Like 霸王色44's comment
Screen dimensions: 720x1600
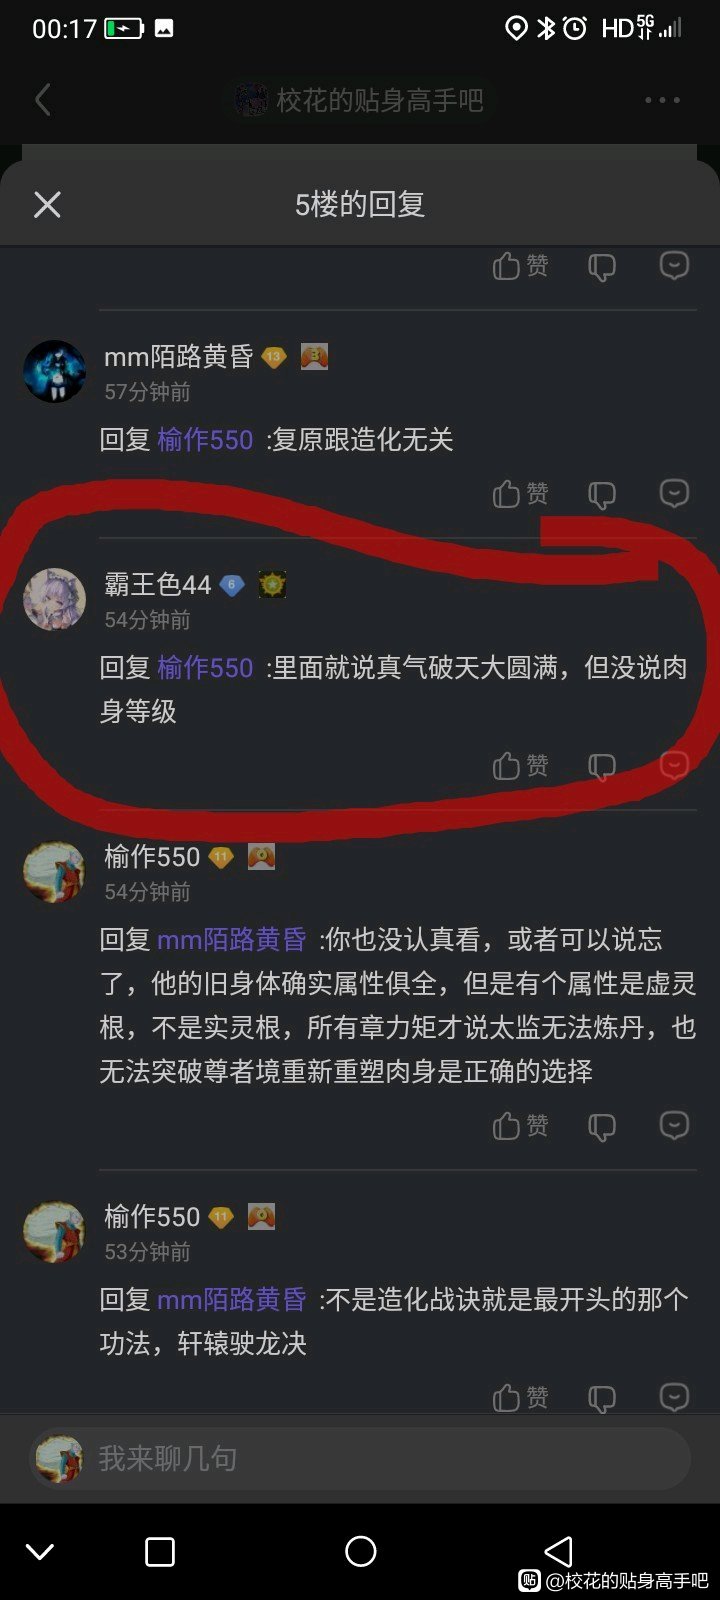tap(520, 766)
